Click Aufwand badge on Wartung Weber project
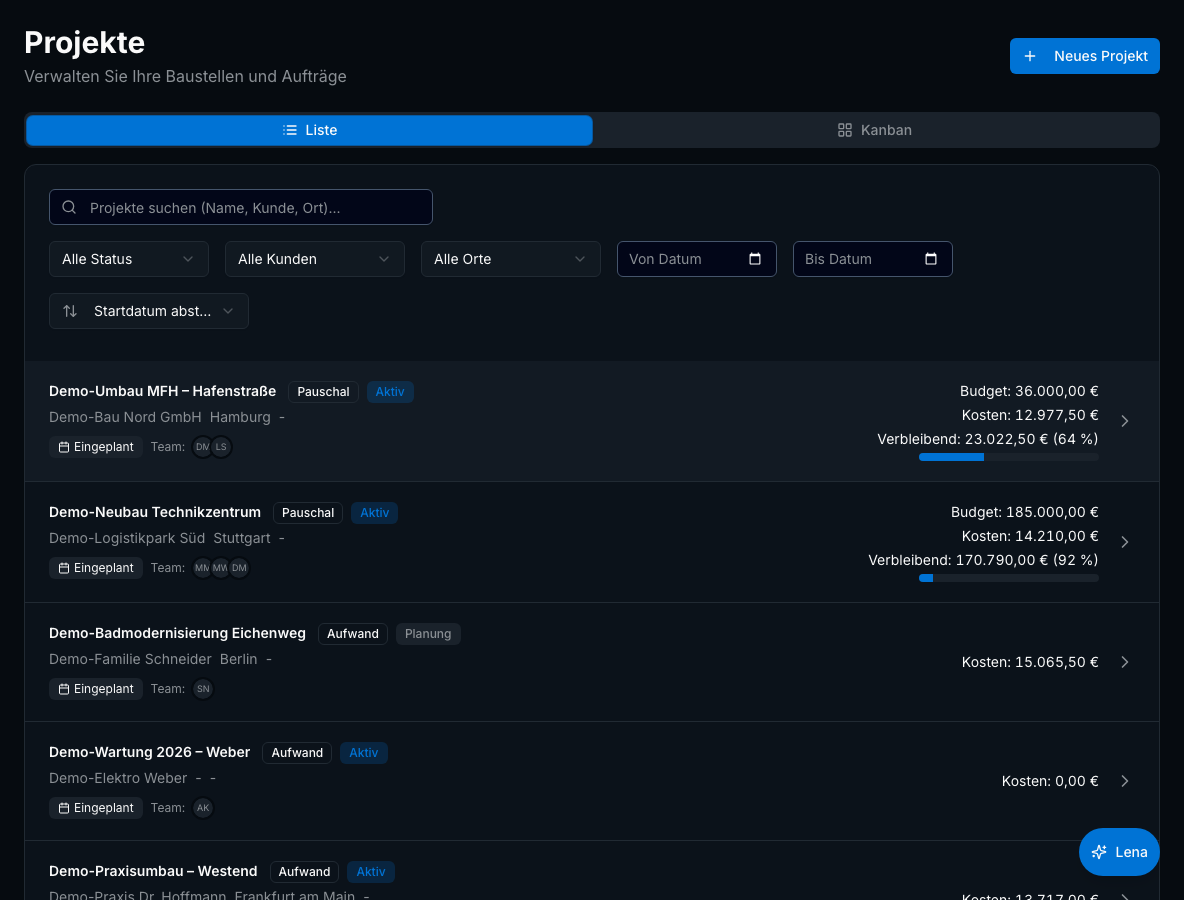The image size is (1184, 900). click(297, 753)
